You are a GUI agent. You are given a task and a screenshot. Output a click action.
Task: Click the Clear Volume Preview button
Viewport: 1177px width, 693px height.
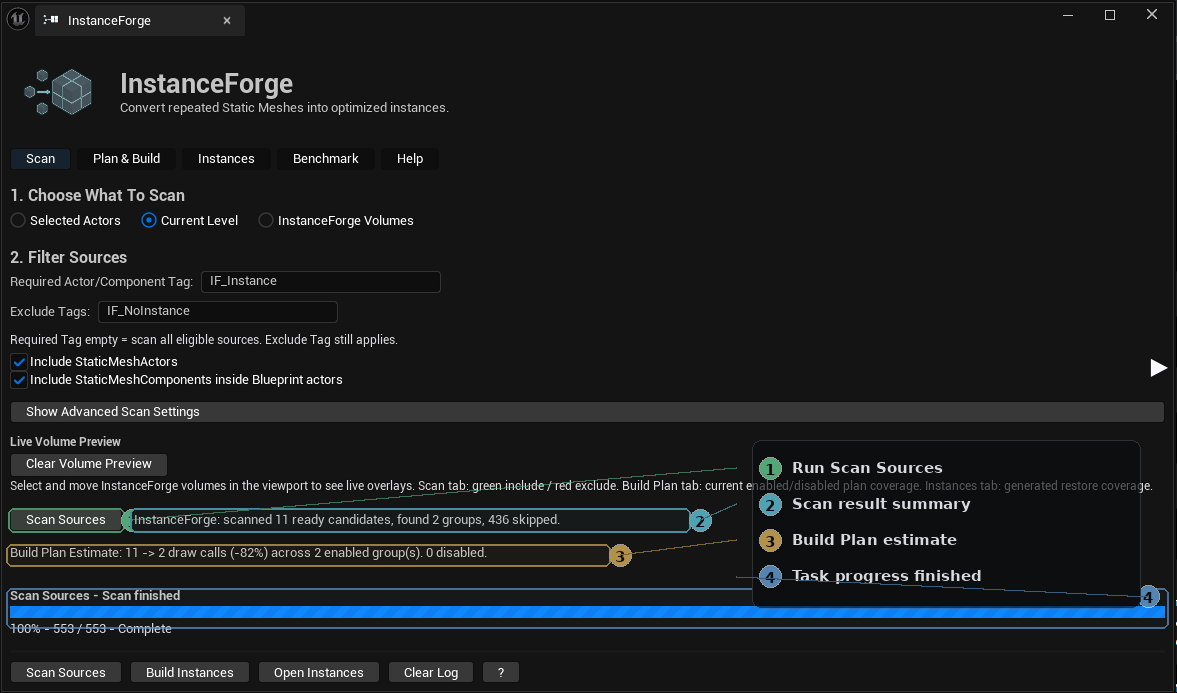pos(89,464)
